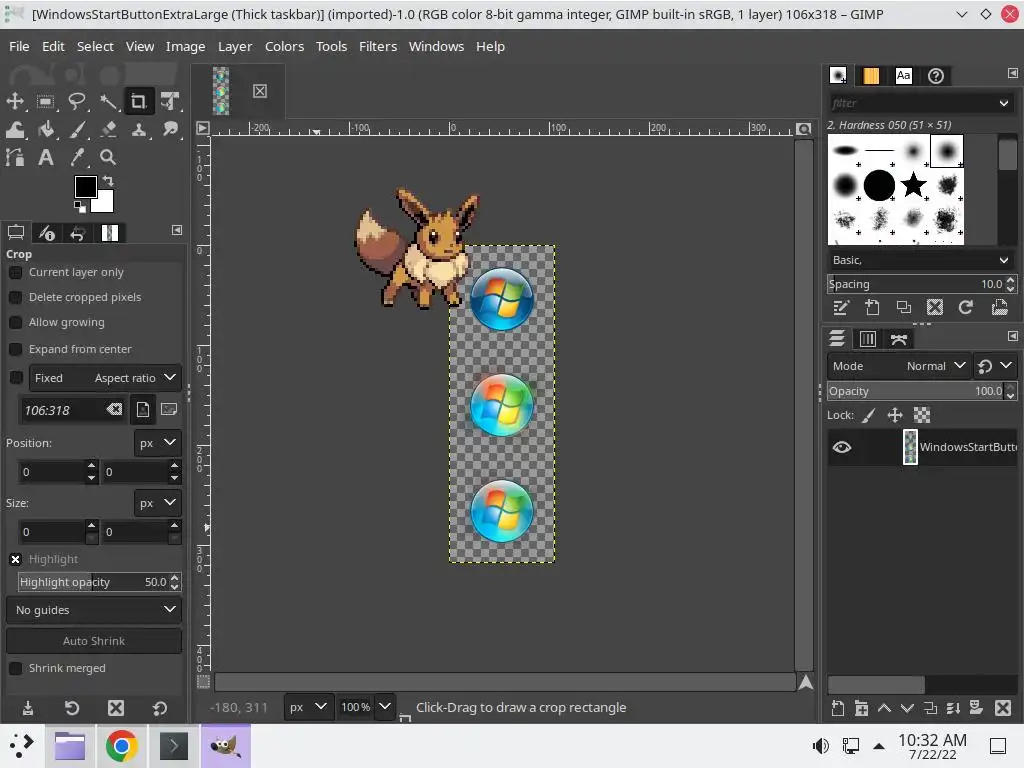Open the Layer menu
Image resolution: width=1024 pixels, height=768 pixels.
pos(235,46)
